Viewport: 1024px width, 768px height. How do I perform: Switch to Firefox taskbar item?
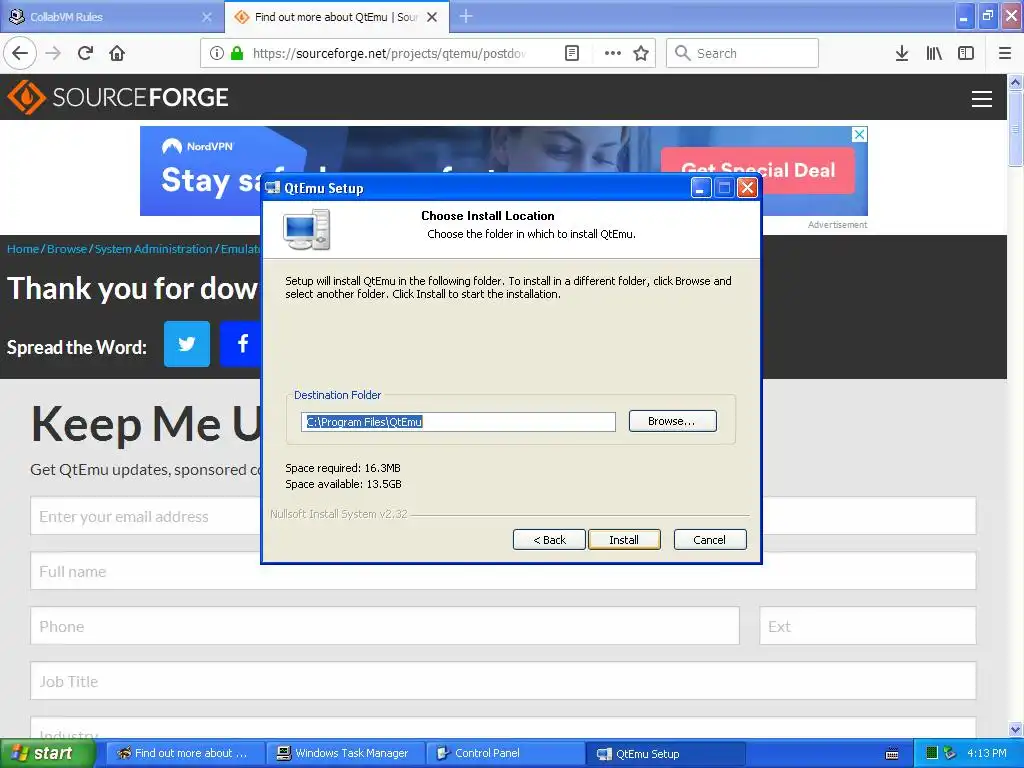185,753
